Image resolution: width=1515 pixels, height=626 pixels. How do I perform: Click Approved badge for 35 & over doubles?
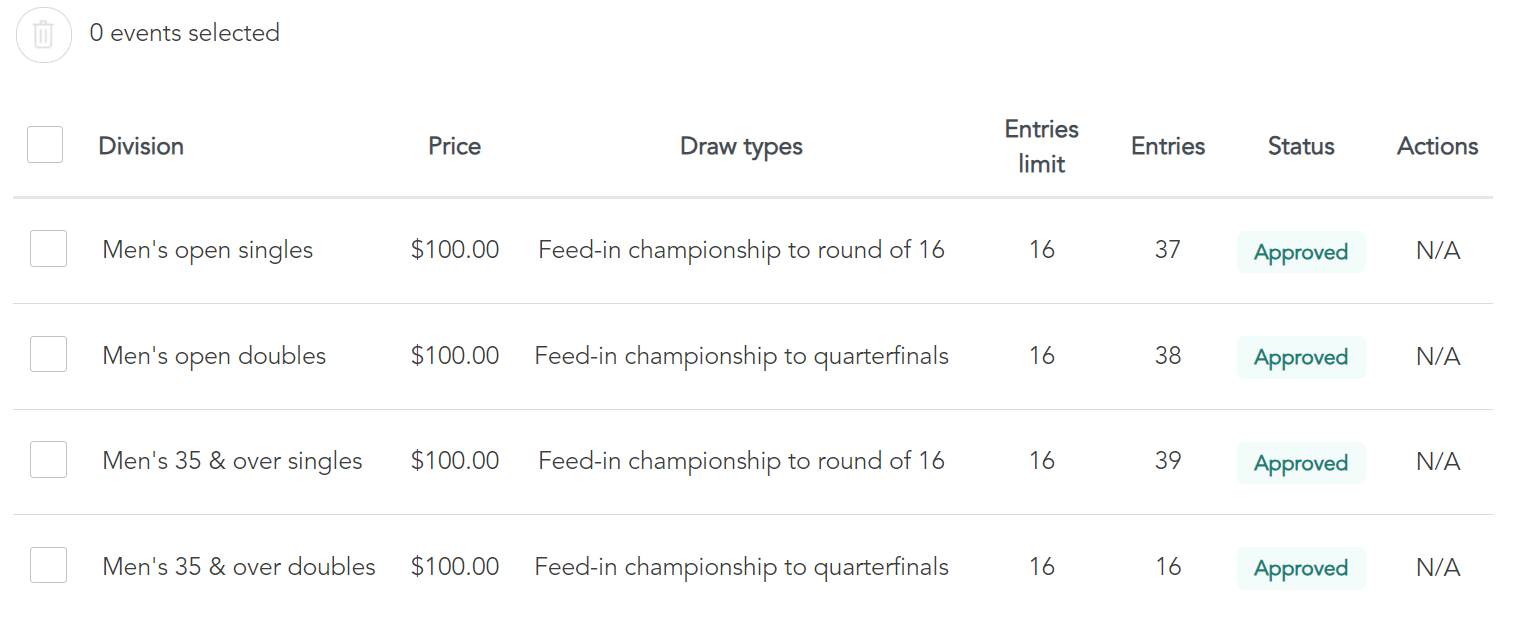[1301, 568]
